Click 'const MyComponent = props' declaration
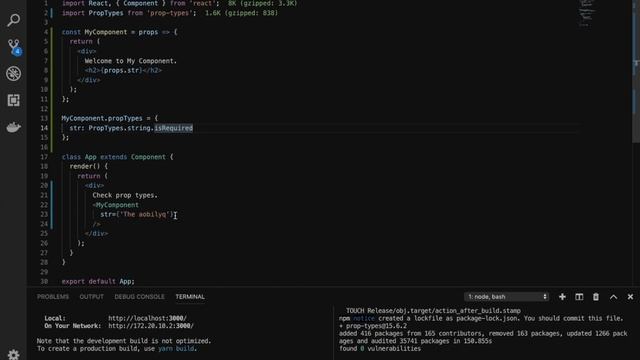The image size is (640, 360). (x=120, y=32)
